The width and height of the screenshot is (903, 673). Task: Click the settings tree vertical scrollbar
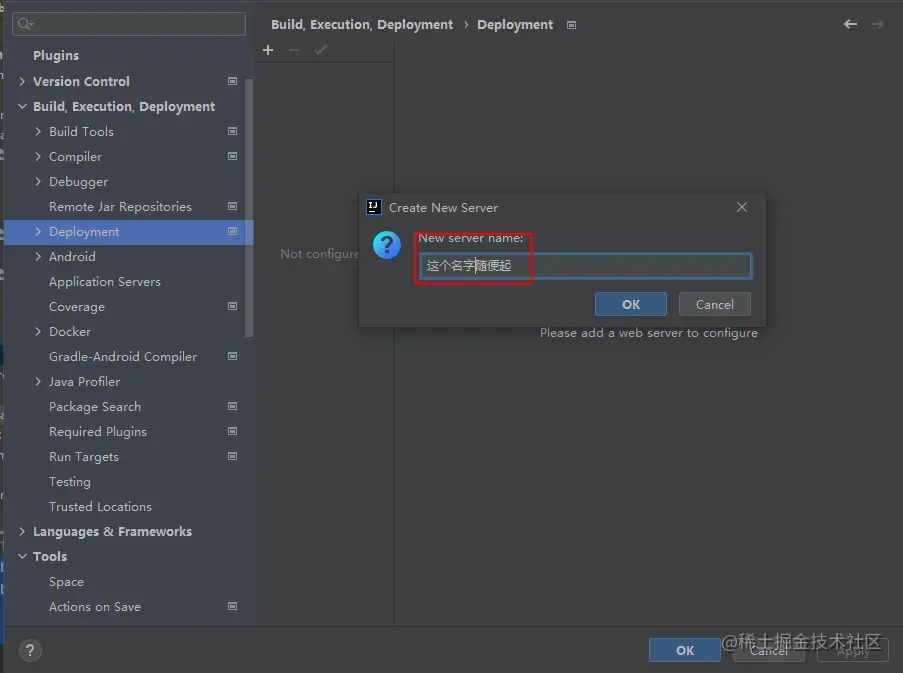coord(249,207)
